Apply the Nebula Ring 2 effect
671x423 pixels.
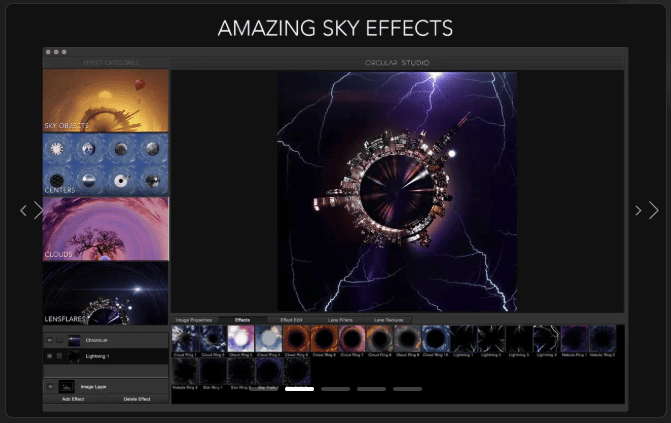coord(603,339)
